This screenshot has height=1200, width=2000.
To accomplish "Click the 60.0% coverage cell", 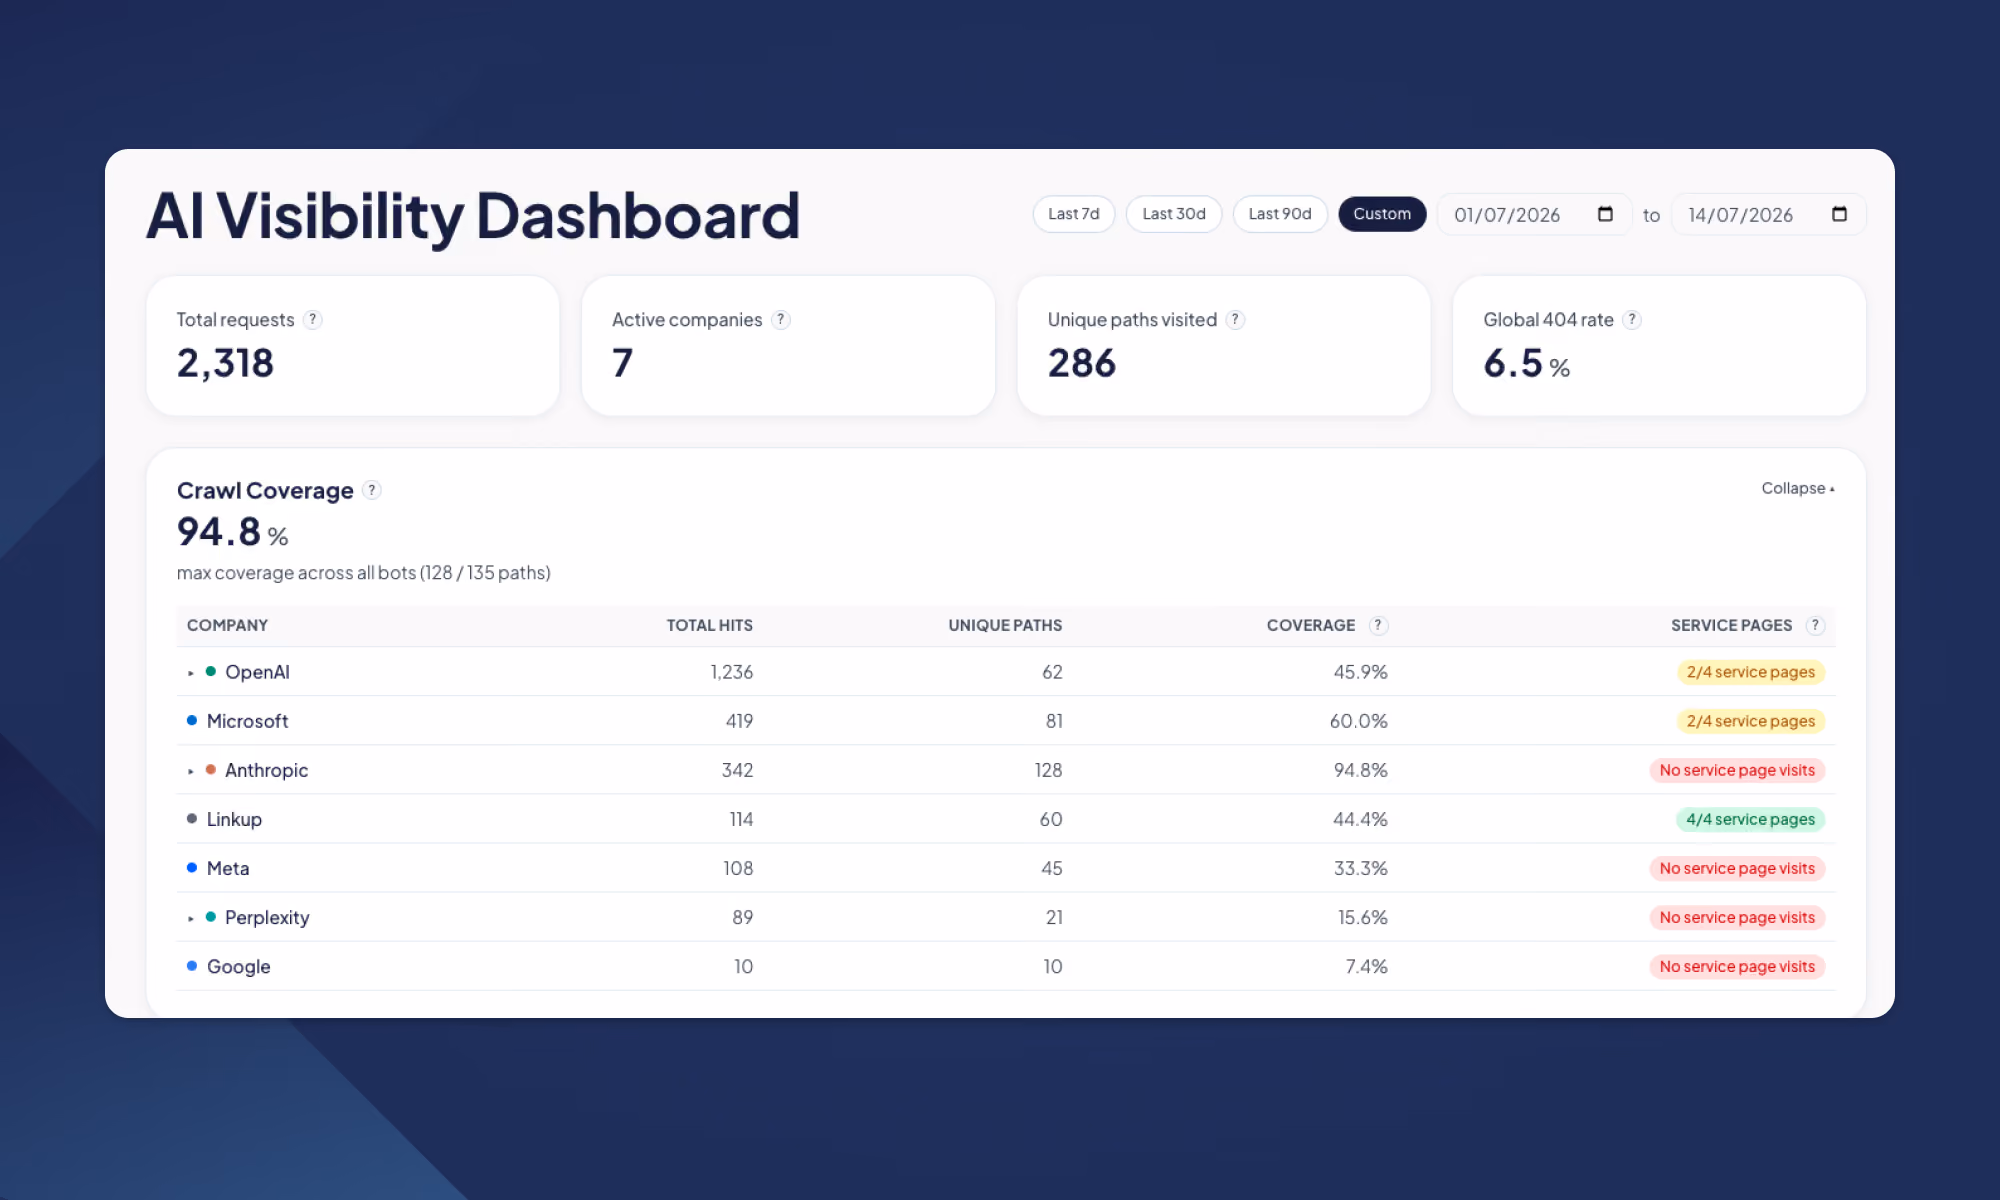I will [x=1358, y=721].
